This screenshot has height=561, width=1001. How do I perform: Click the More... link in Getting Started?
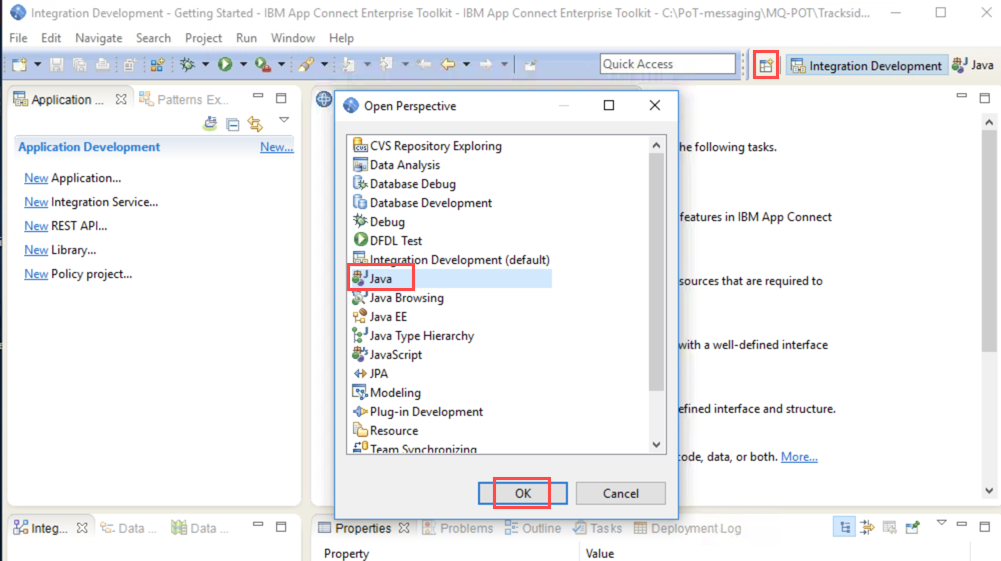click(x=799, y=457)
